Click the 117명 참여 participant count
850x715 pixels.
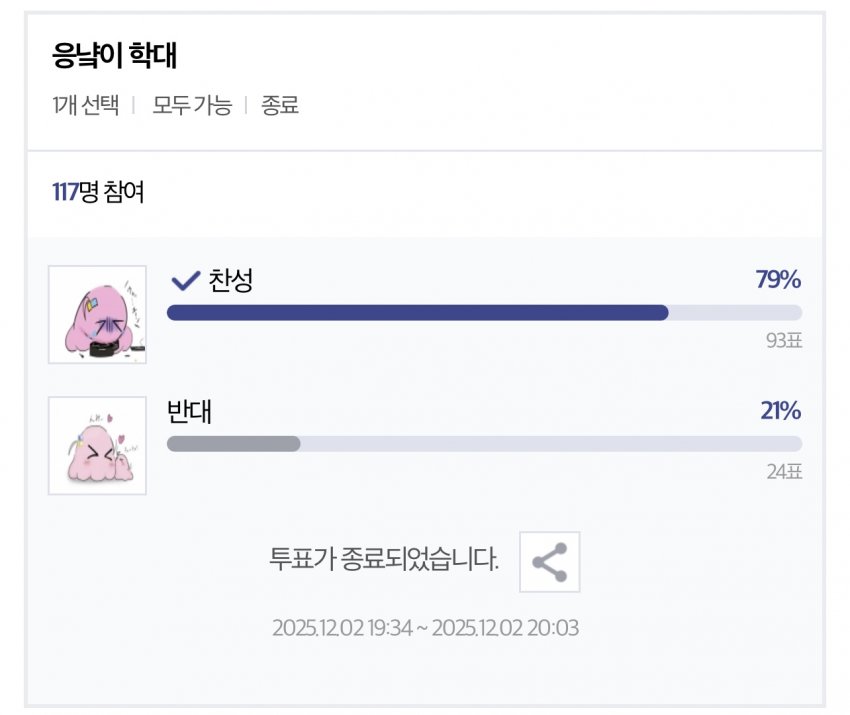coord(98,192)
